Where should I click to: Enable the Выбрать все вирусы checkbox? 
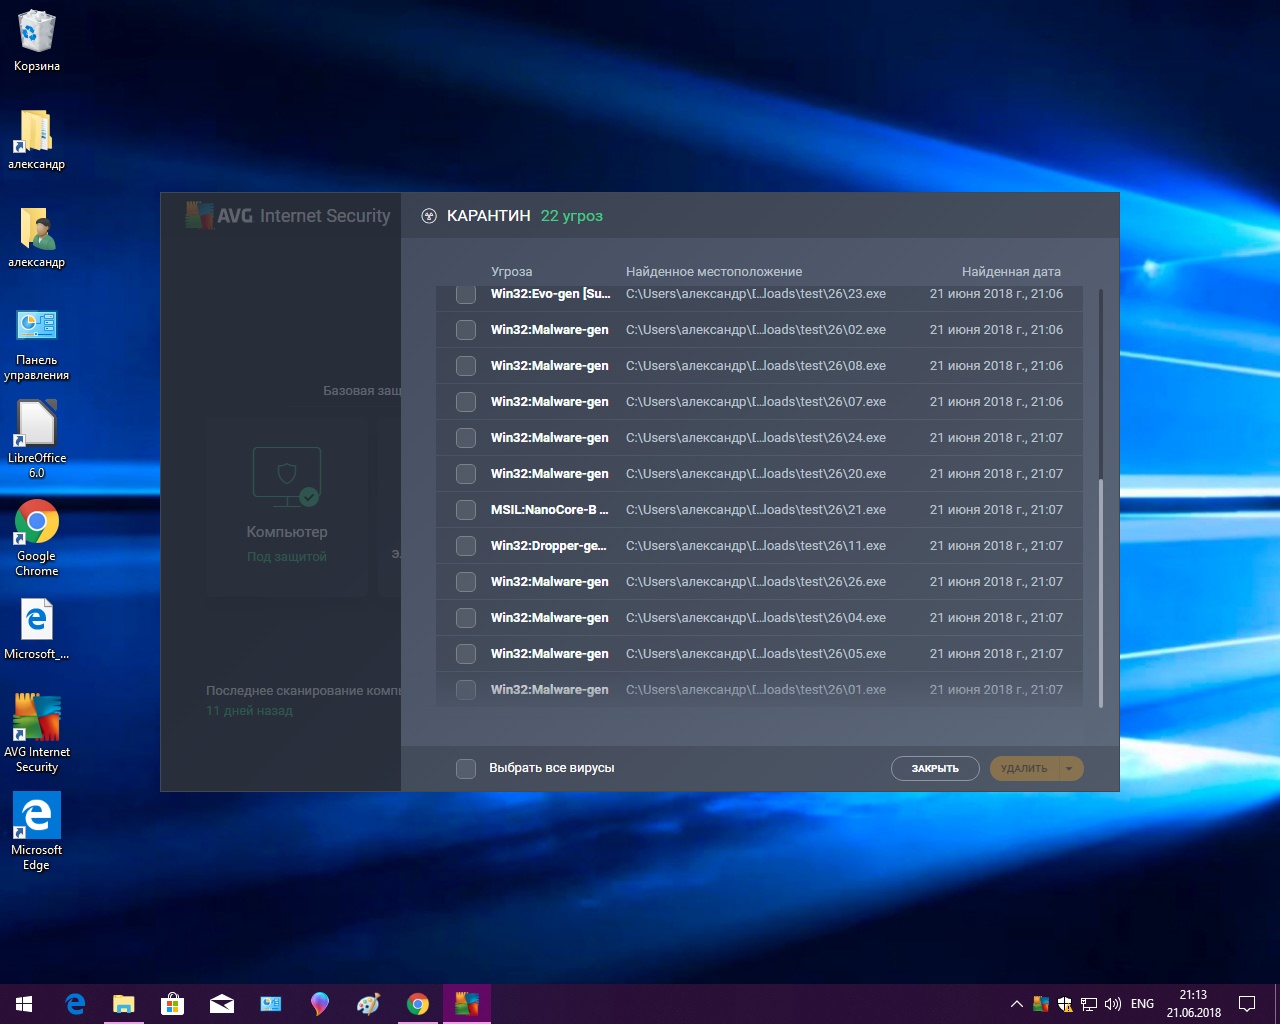pyautogui.click(x=466, y=768)
